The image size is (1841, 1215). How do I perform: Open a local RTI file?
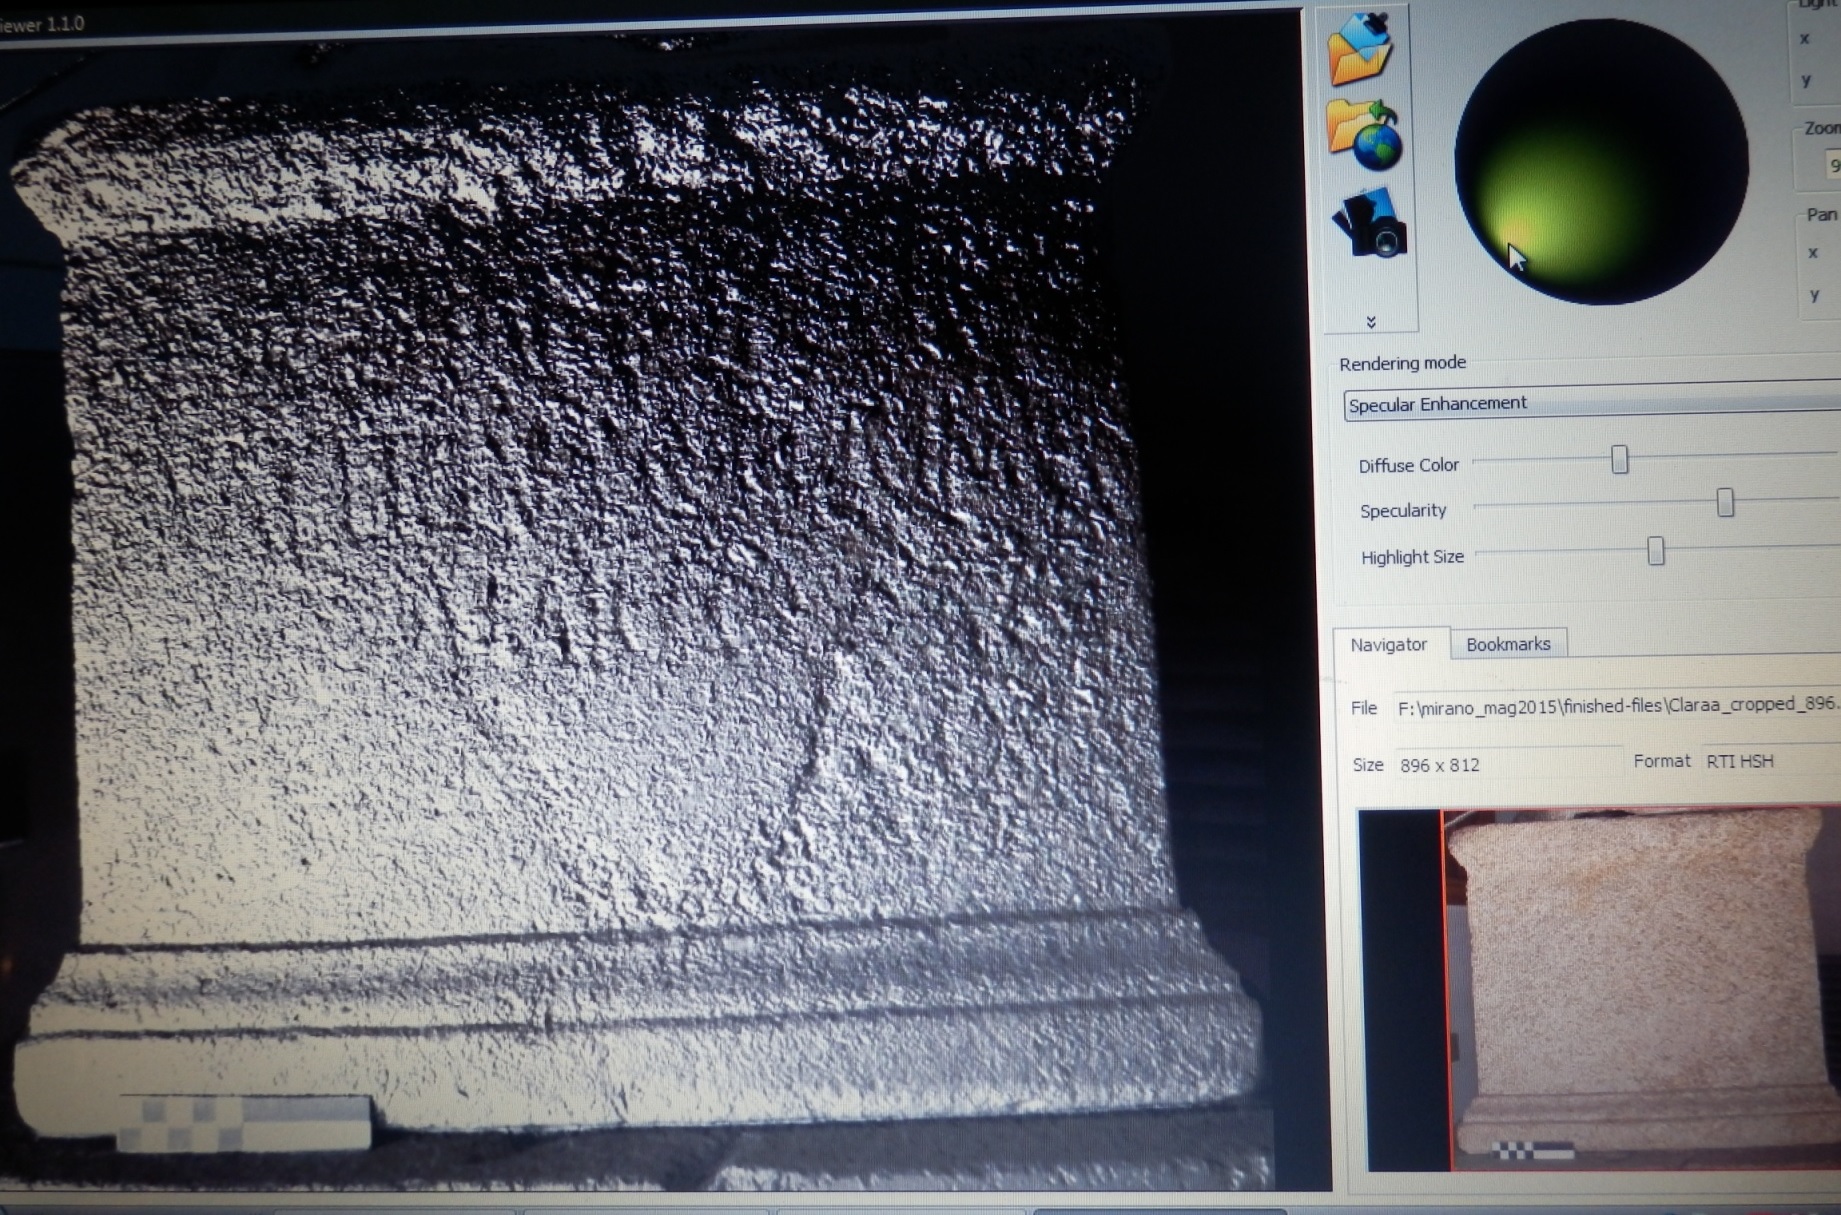tap(1360, 47)
